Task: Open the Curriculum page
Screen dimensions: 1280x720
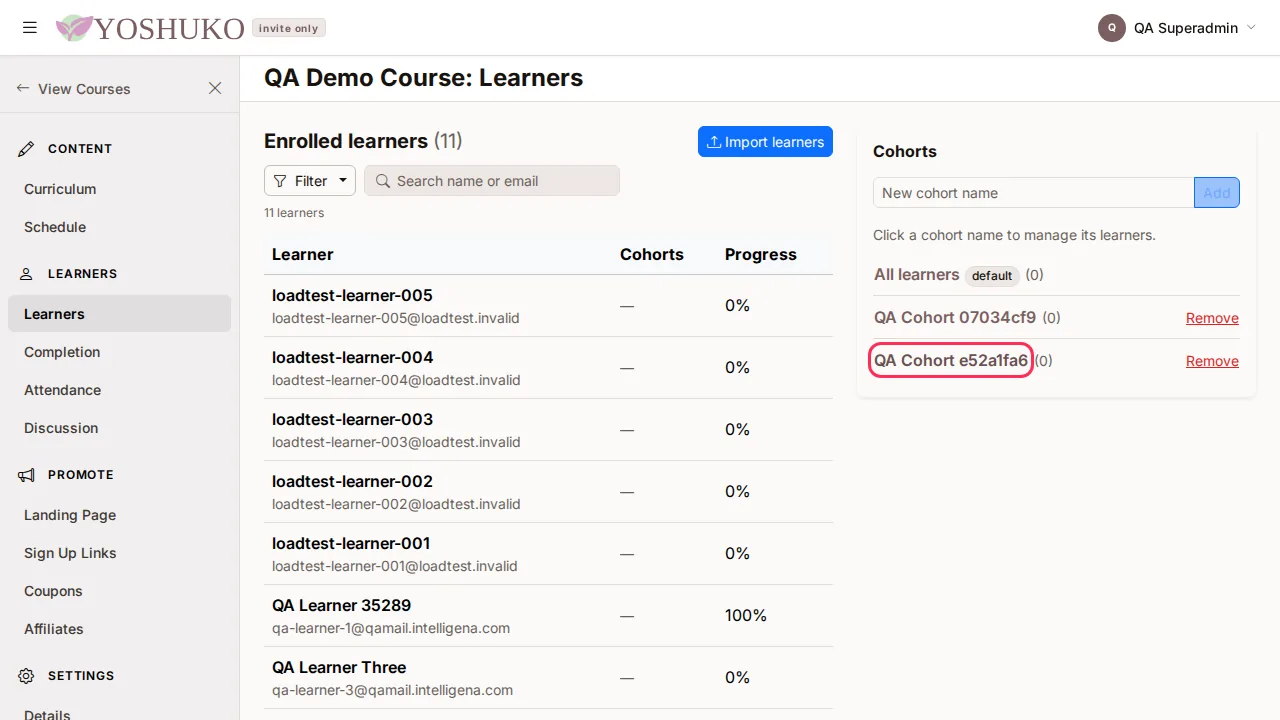Action: pos(120,189)
